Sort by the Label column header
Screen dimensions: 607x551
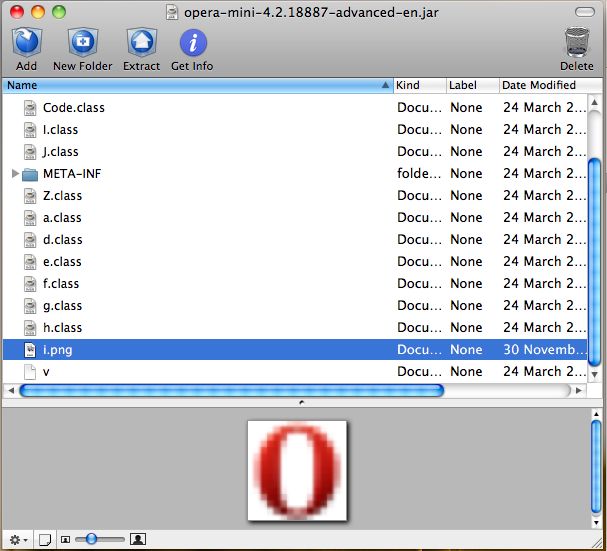point(473,85)
